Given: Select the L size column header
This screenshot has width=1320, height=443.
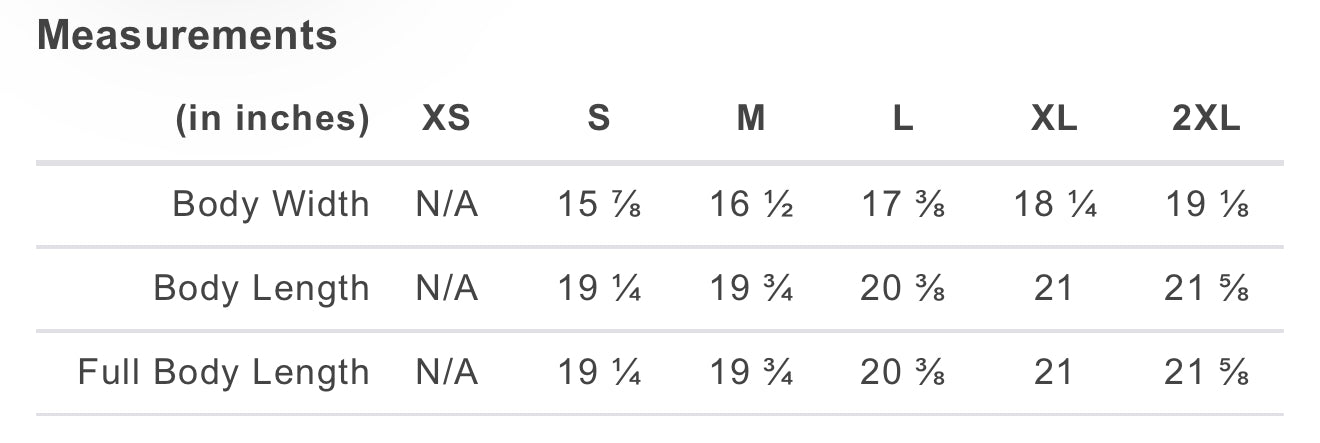Looking at the screenshot, I should tap(902, 119).
